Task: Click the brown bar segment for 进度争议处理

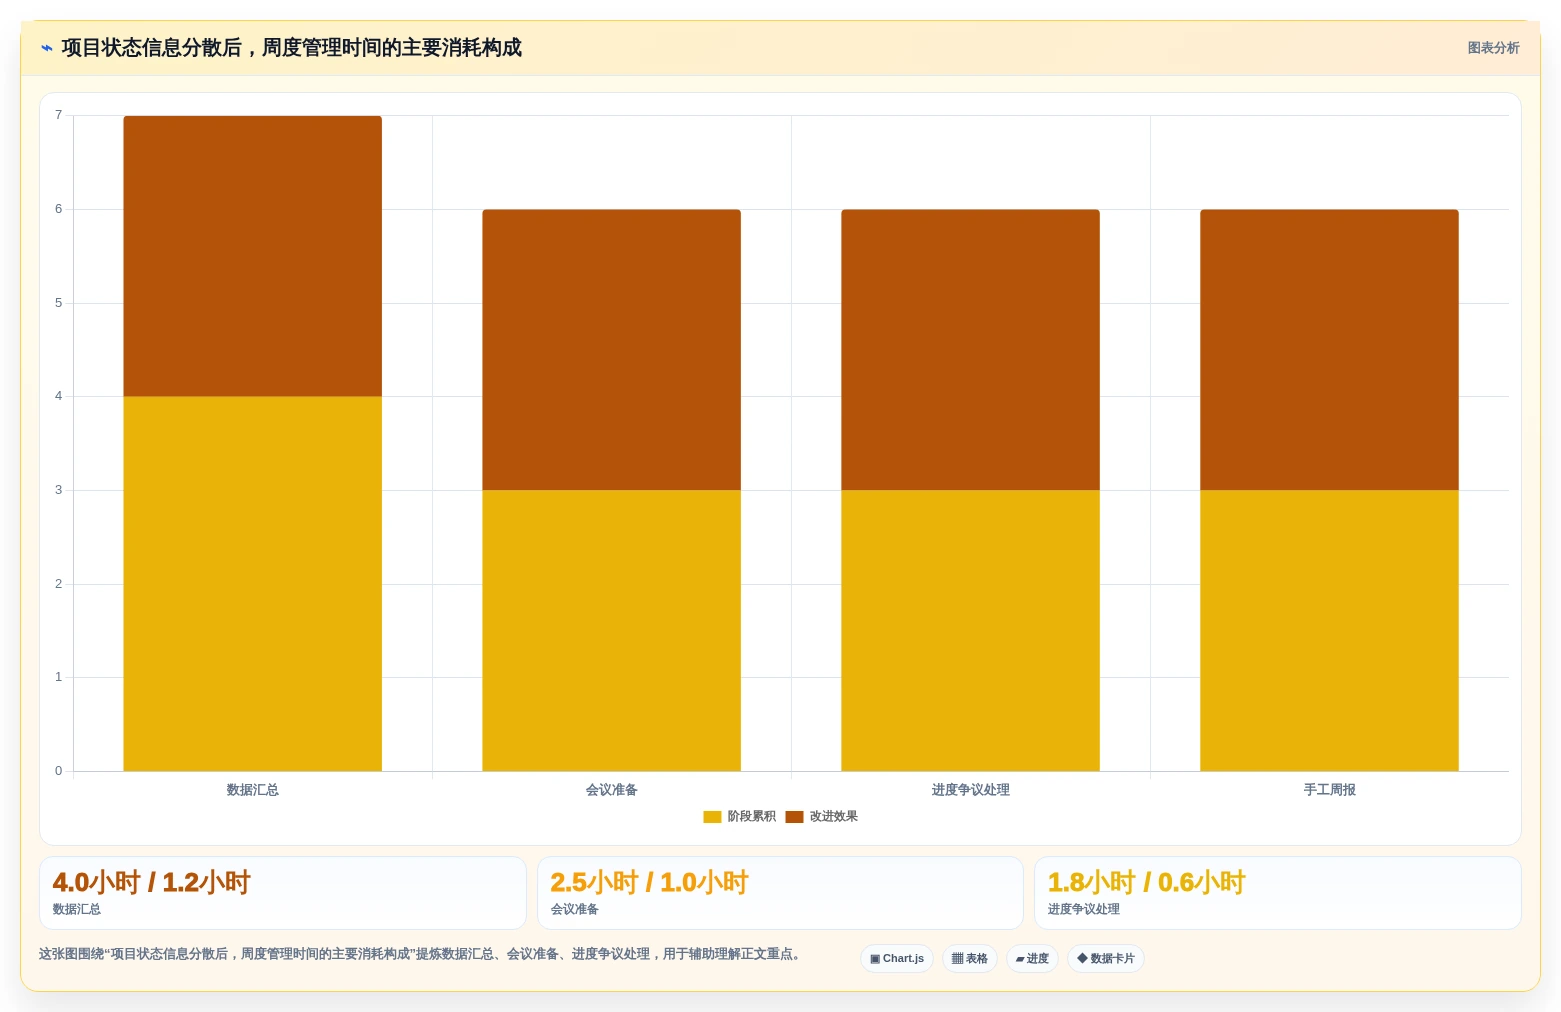Action: coord(970,350)
